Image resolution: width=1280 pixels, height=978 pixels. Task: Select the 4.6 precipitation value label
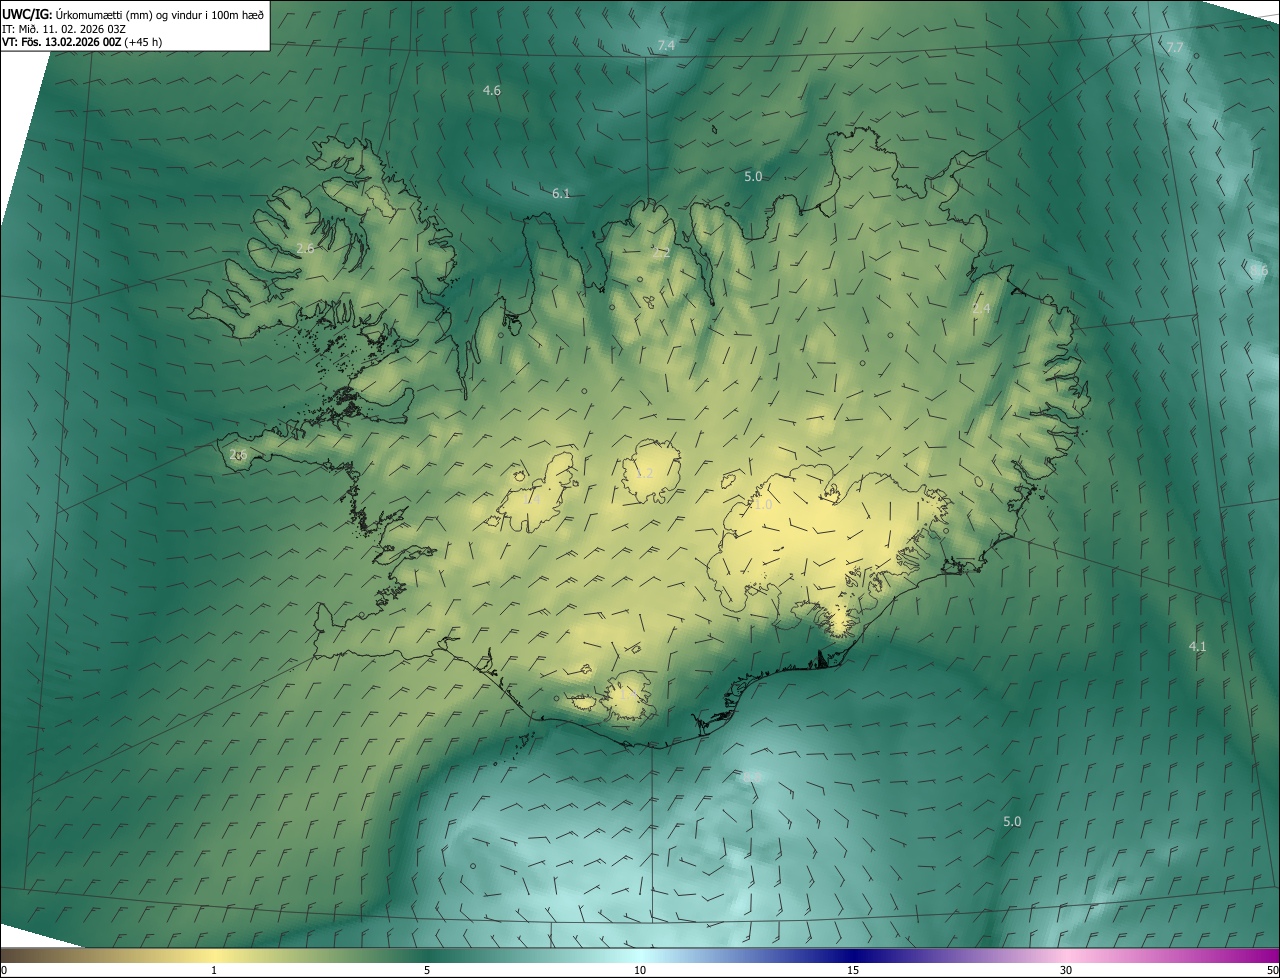(491, 91)
